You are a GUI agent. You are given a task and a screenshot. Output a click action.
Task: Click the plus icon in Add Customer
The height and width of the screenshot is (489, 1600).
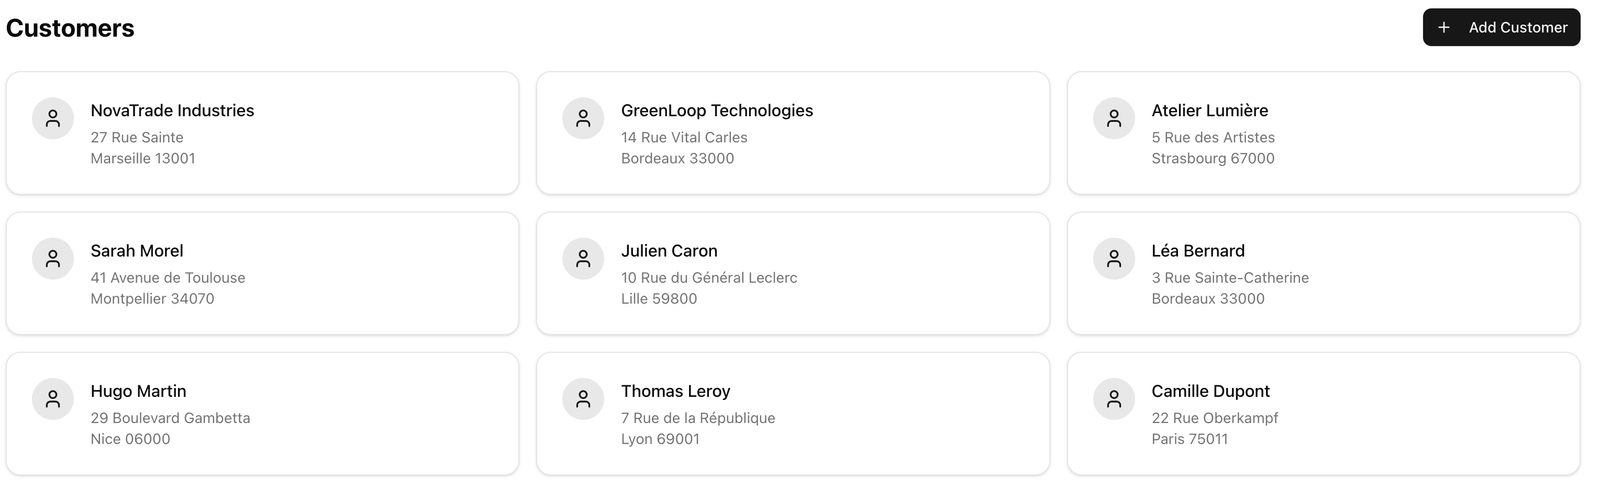coord(1444,28)
